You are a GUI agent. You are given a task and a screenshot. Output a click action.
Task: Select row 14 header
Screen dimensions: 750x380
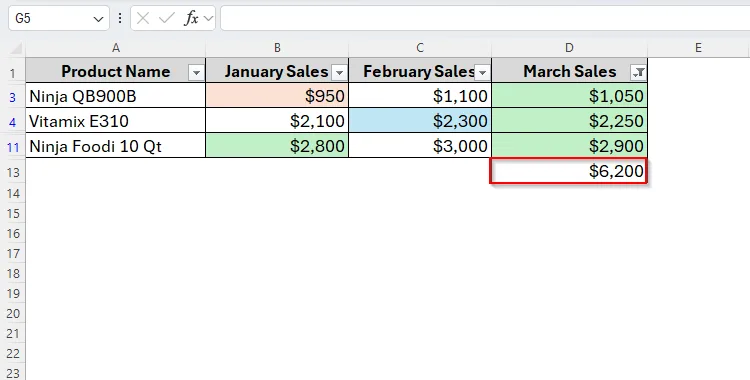point(13,193)
